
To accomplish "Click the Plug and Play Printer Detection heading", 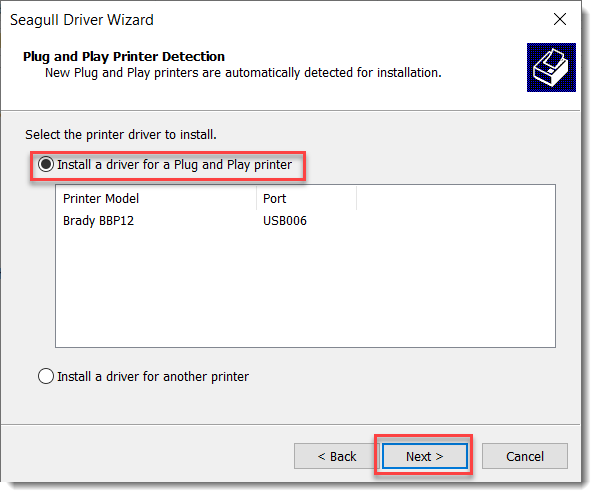I will (124, 56).
